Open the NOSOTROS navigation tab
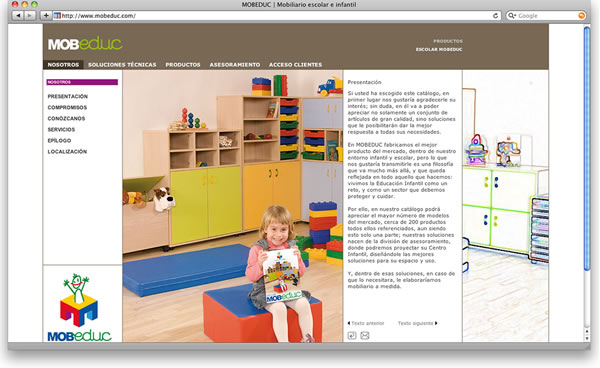 coord(63,65)
